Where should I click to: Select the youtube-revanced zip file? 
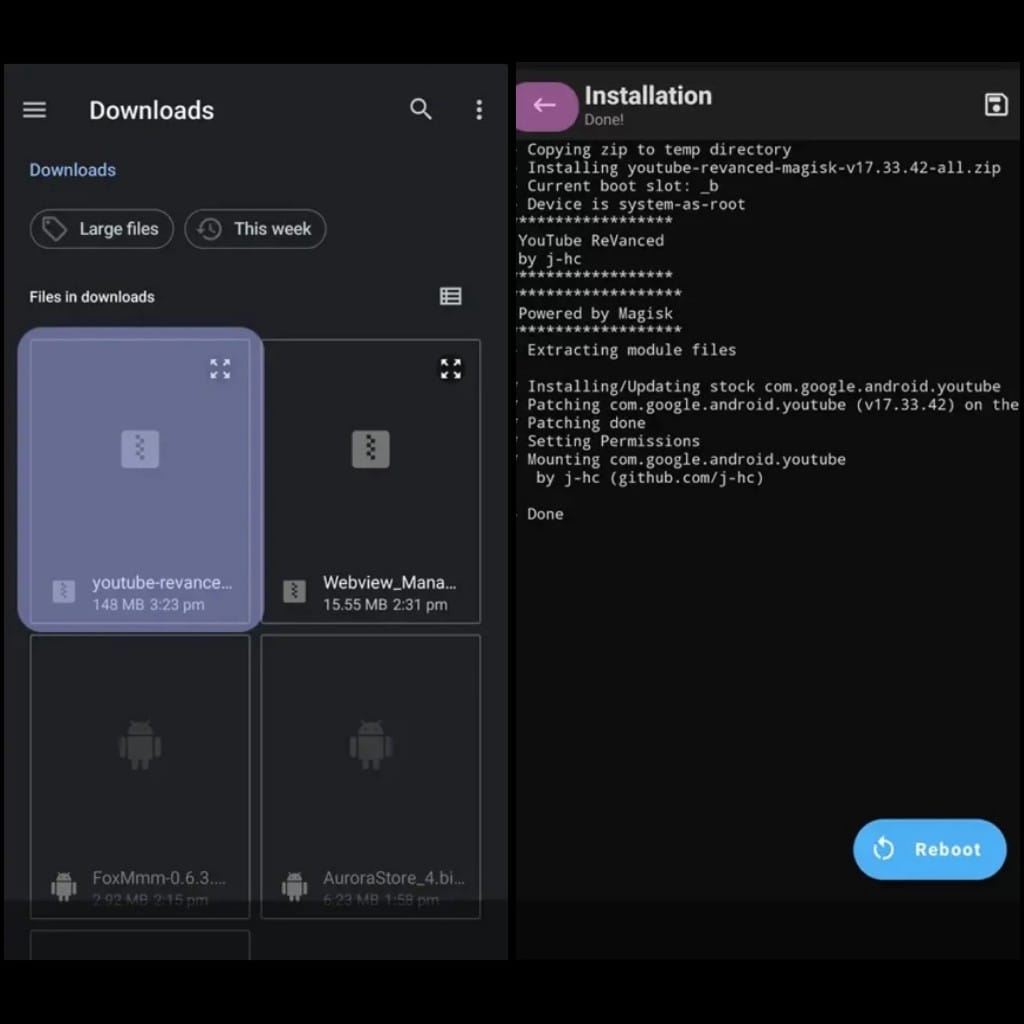[140, 480]
